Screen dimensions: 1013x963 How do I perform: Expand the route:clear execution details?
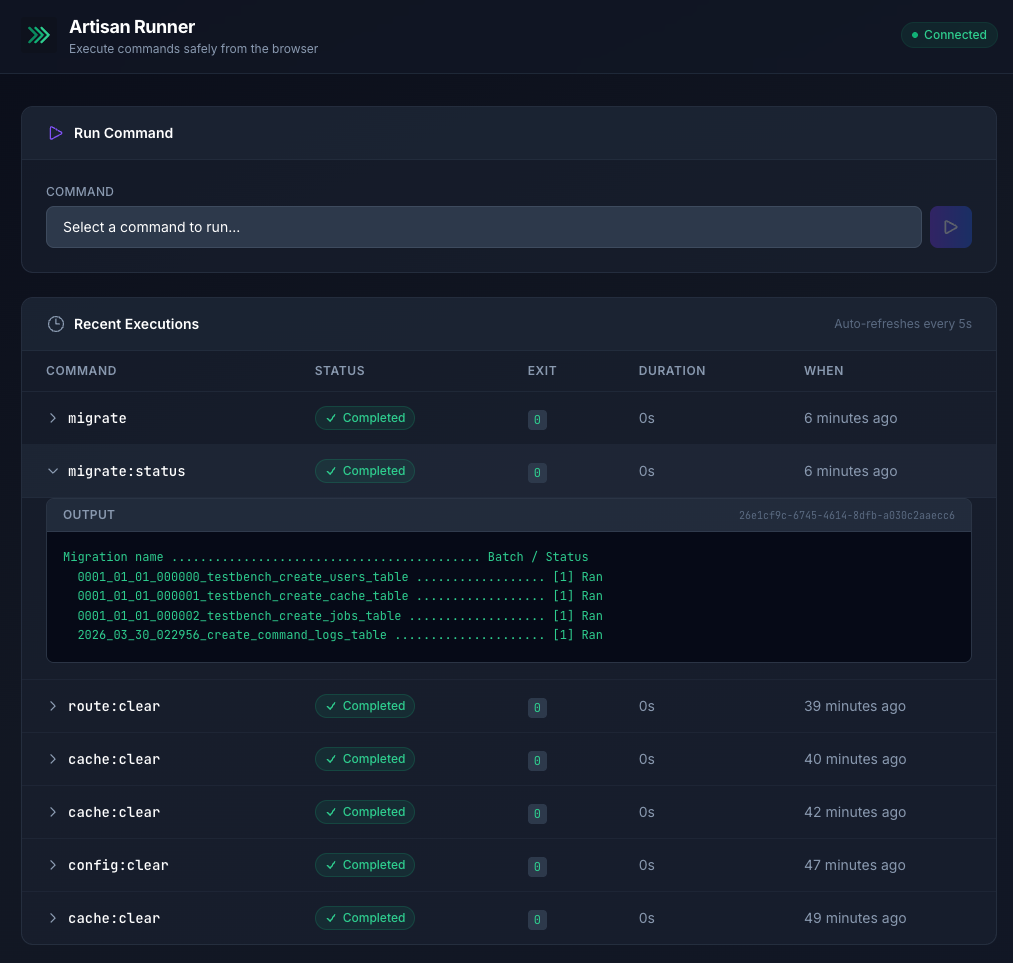53,706
